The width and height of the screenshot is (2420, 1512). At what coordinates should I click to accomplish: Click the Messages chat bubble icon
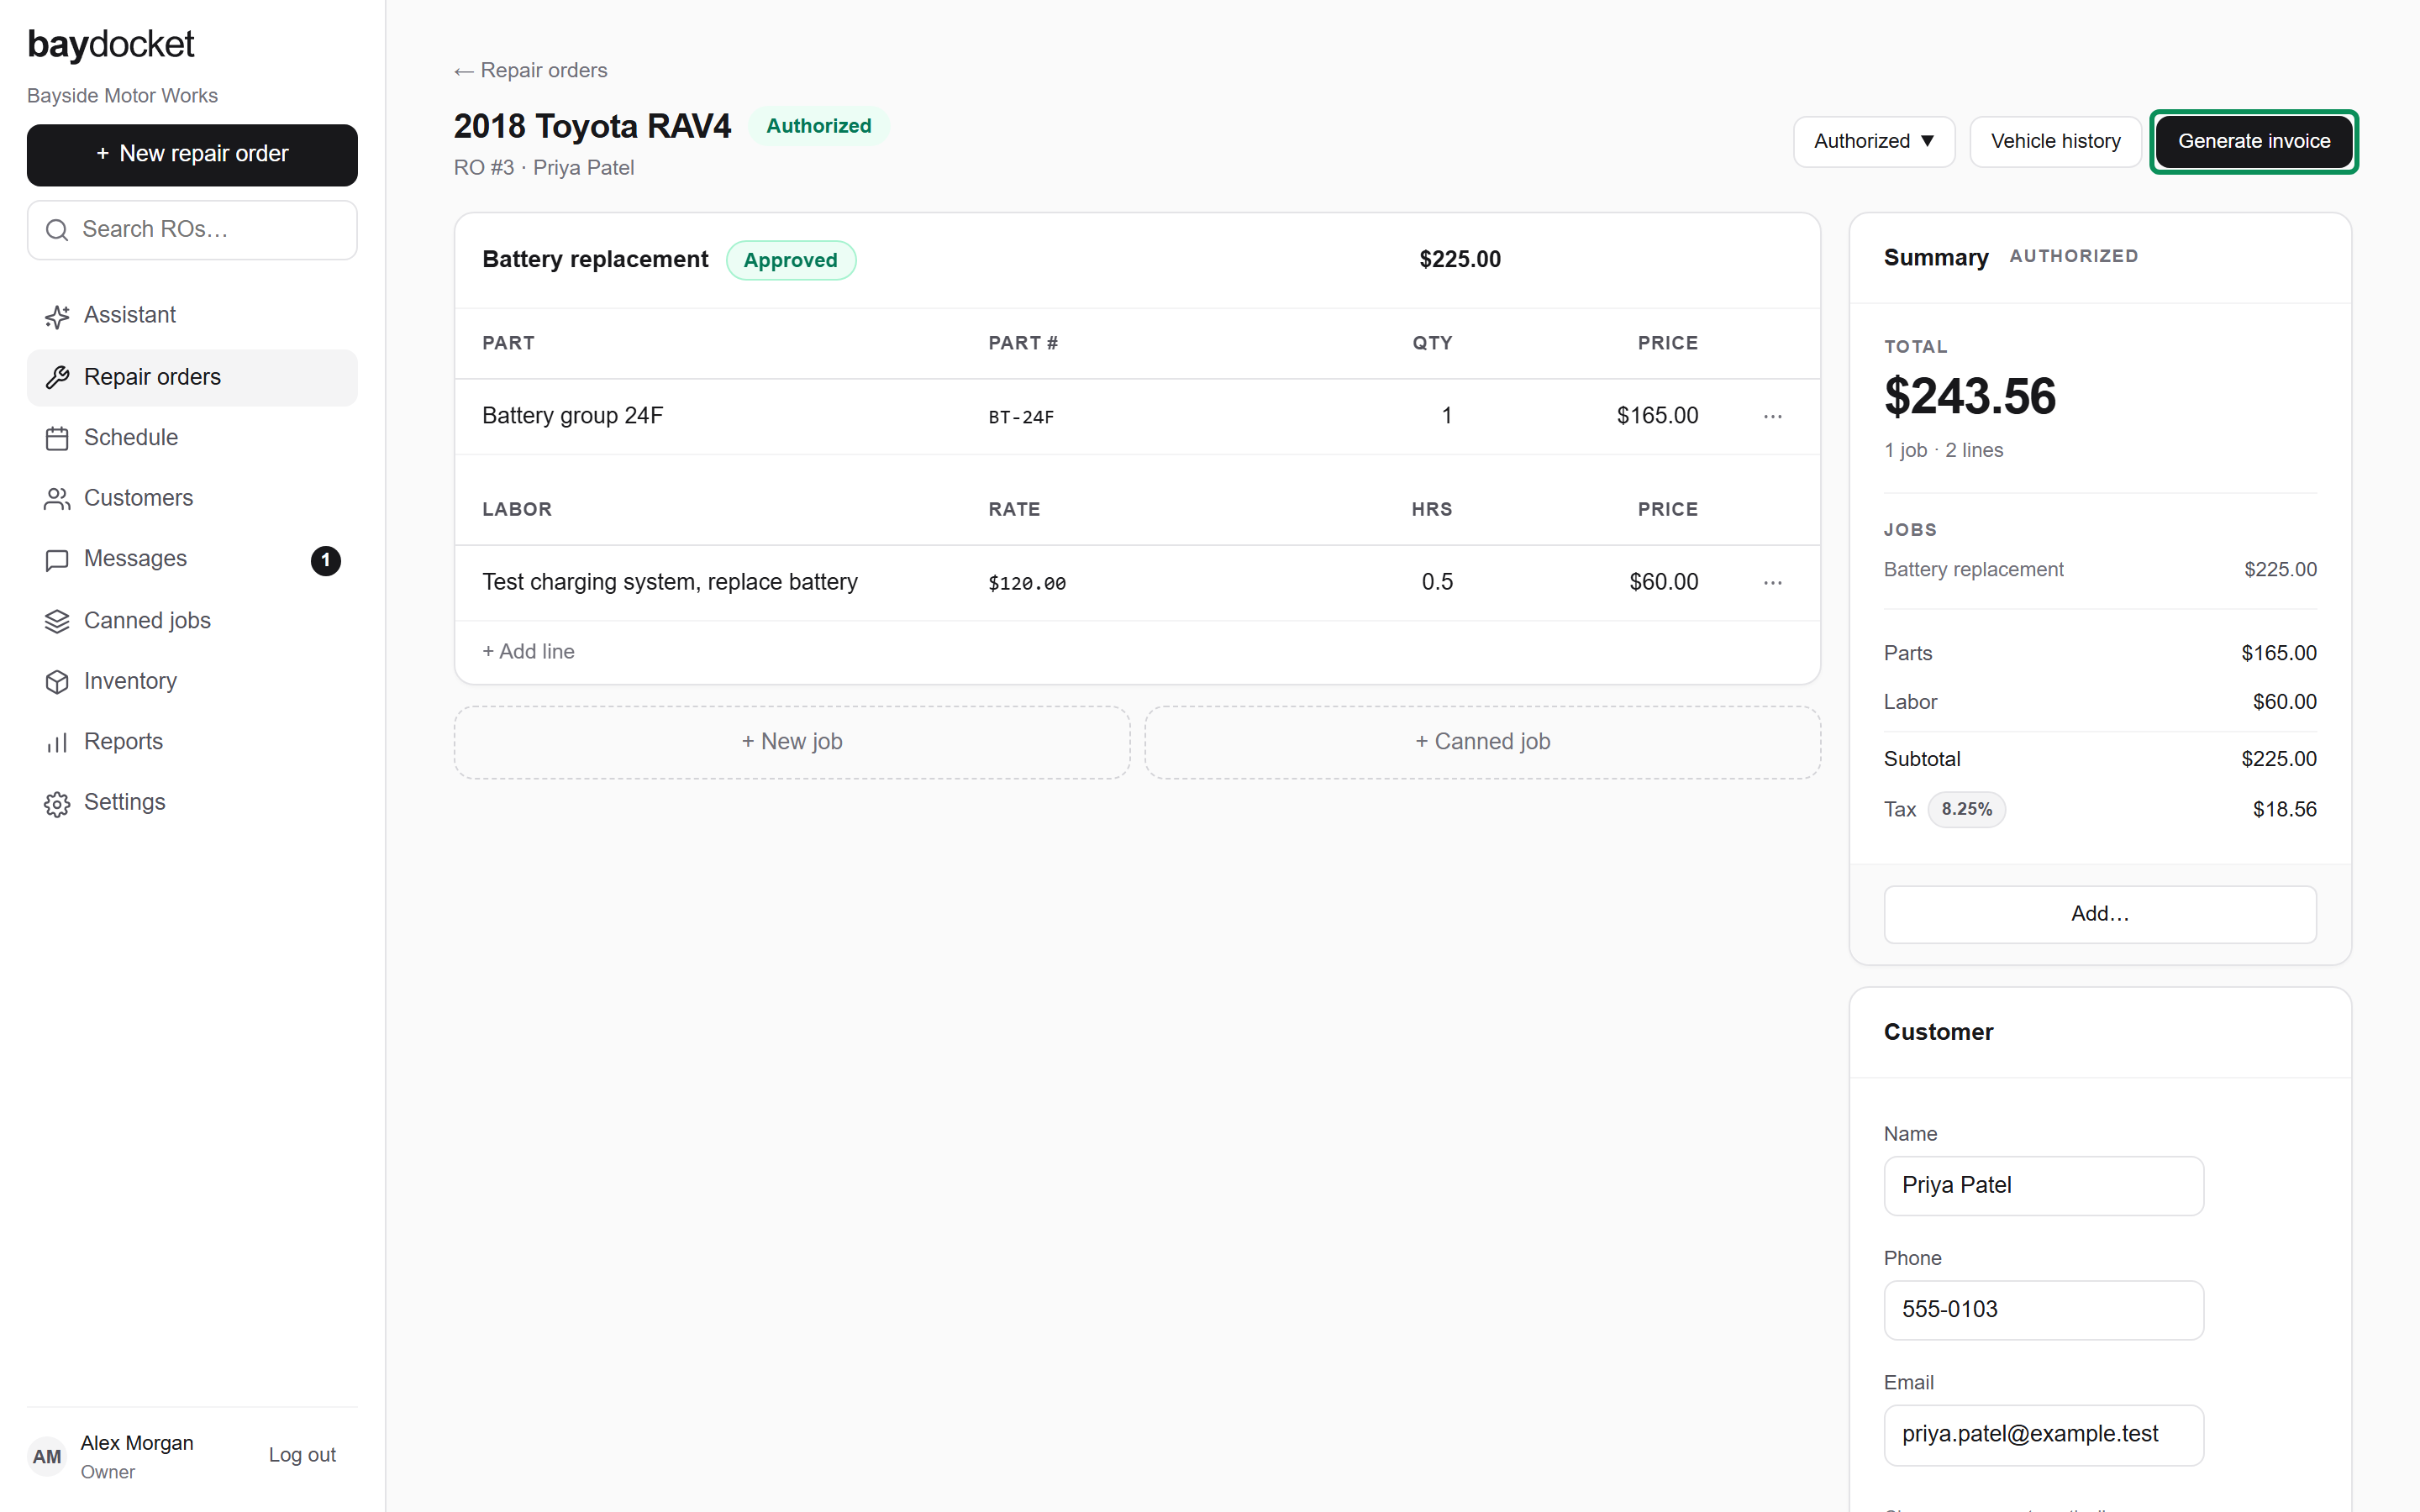57,559
